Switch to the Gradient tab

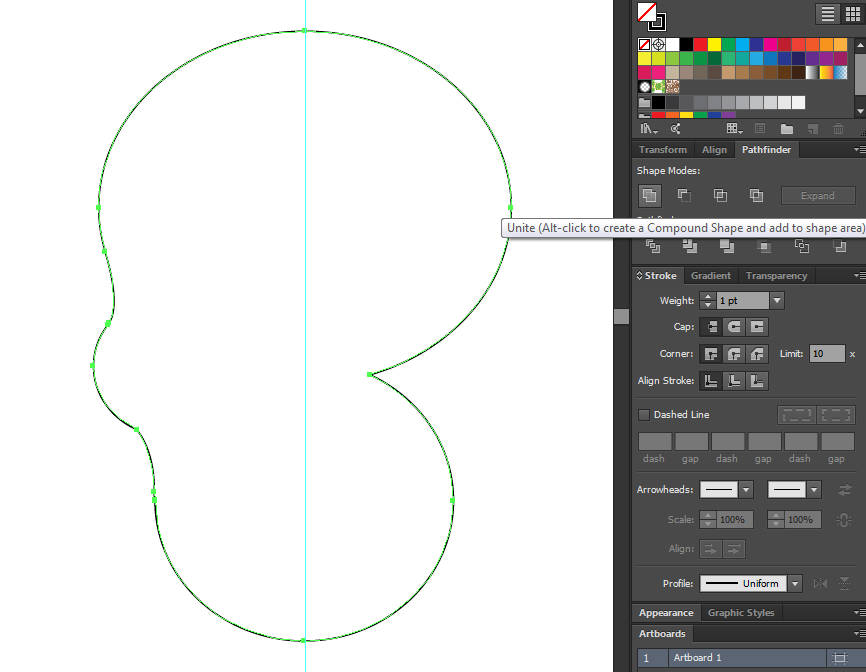(711, 276)
